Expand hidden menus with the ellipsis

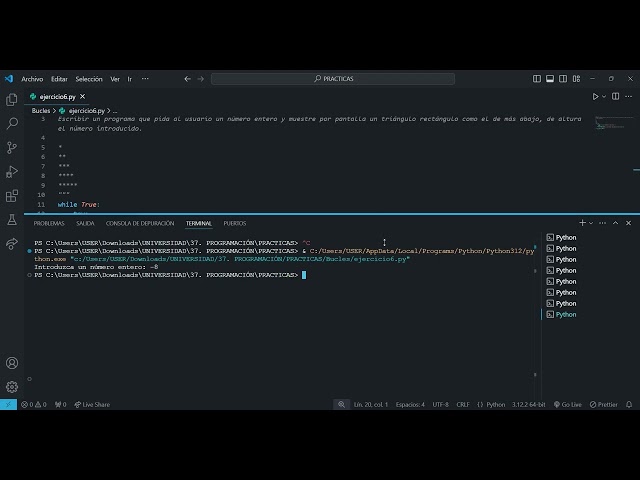pyautogui.click(x=145, y=79)
